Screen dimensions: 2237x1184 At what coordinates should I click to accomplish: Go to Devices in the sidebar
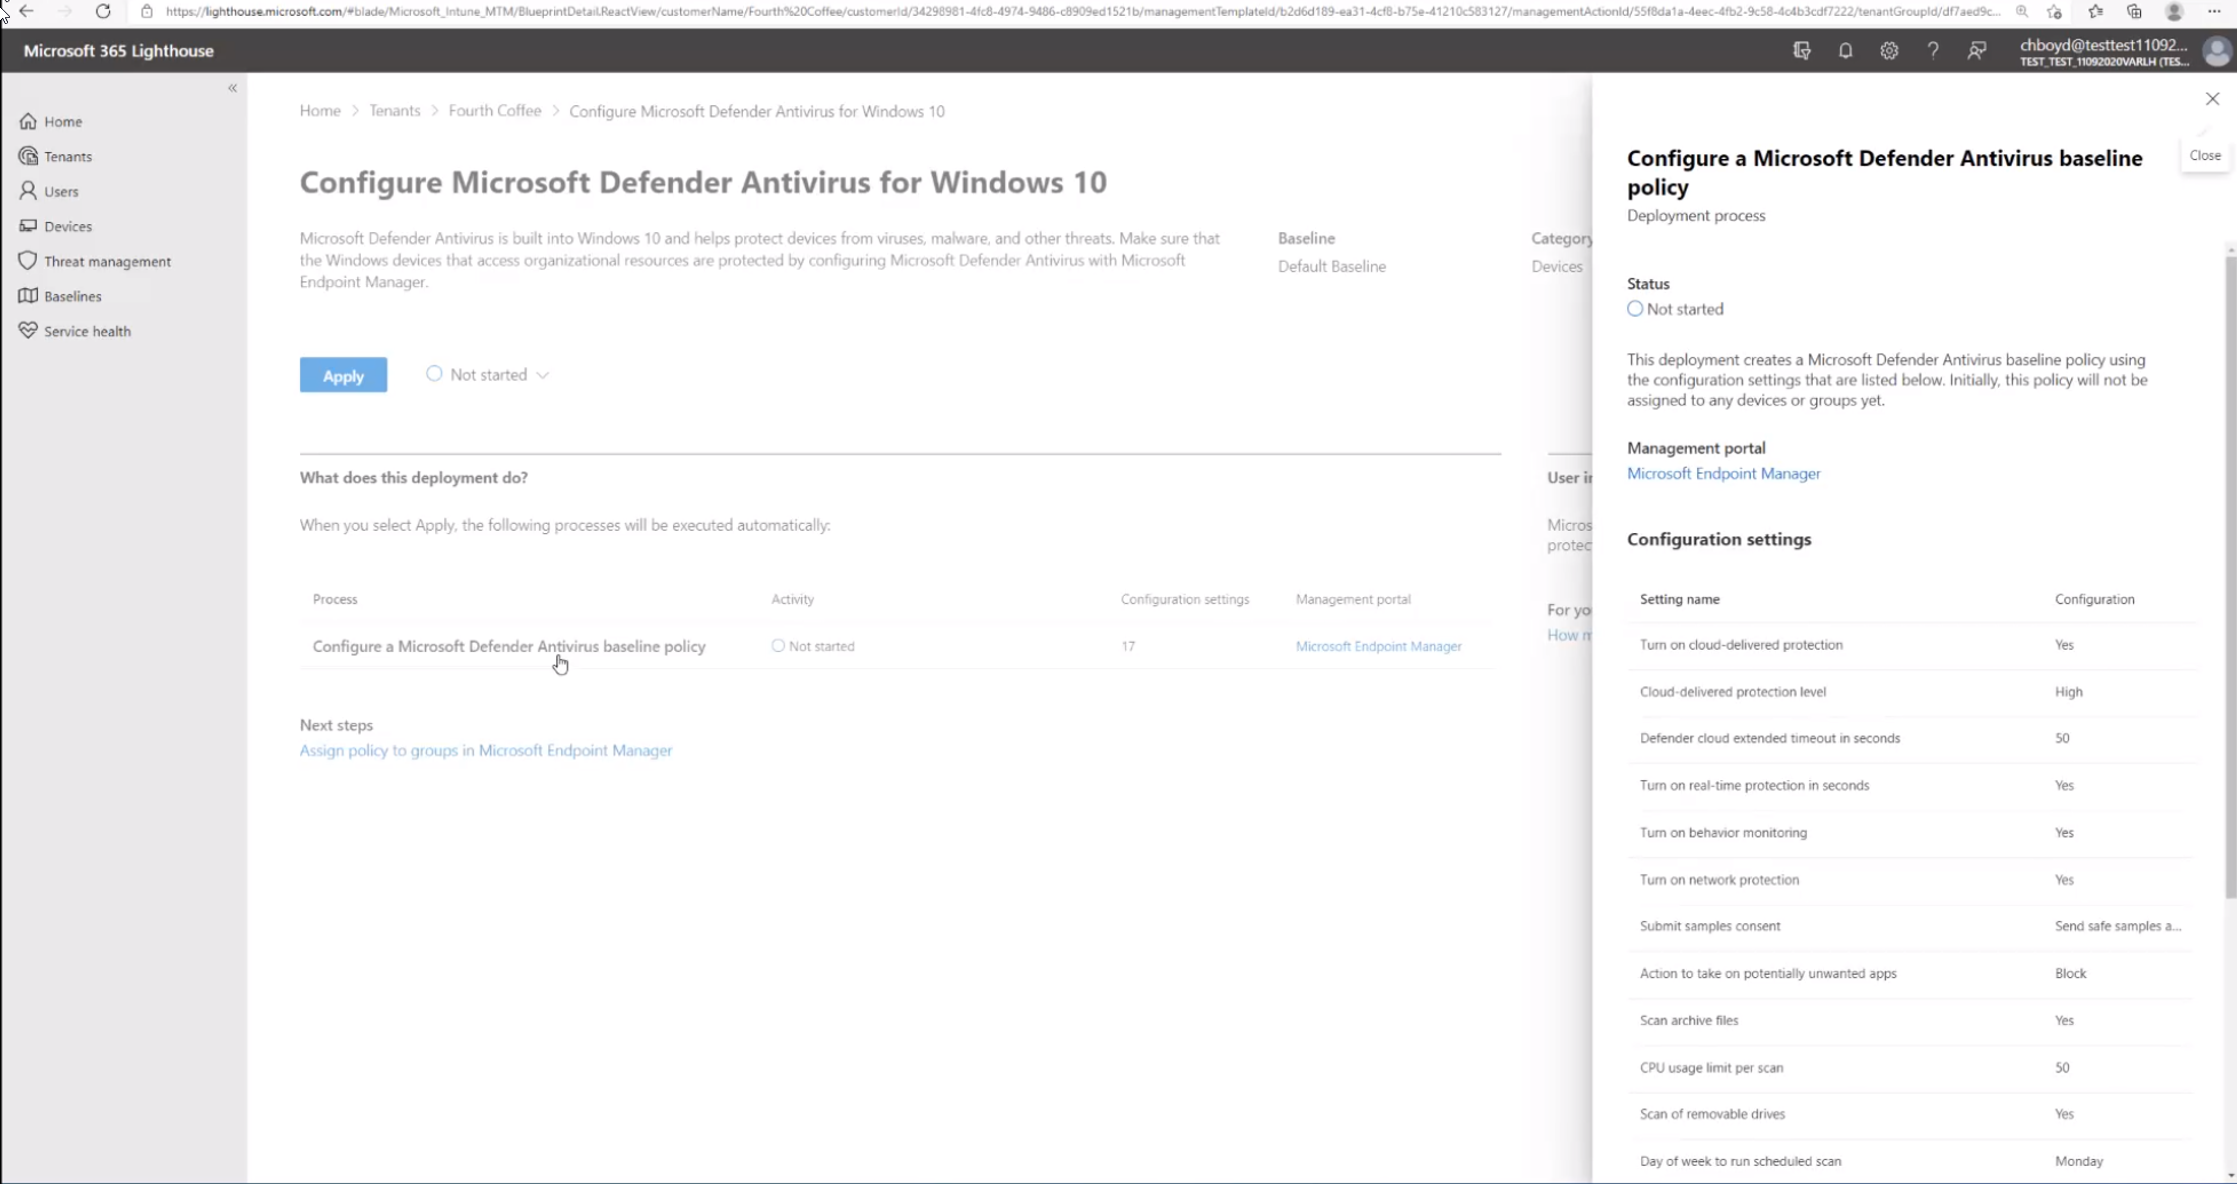click(67, 226)
